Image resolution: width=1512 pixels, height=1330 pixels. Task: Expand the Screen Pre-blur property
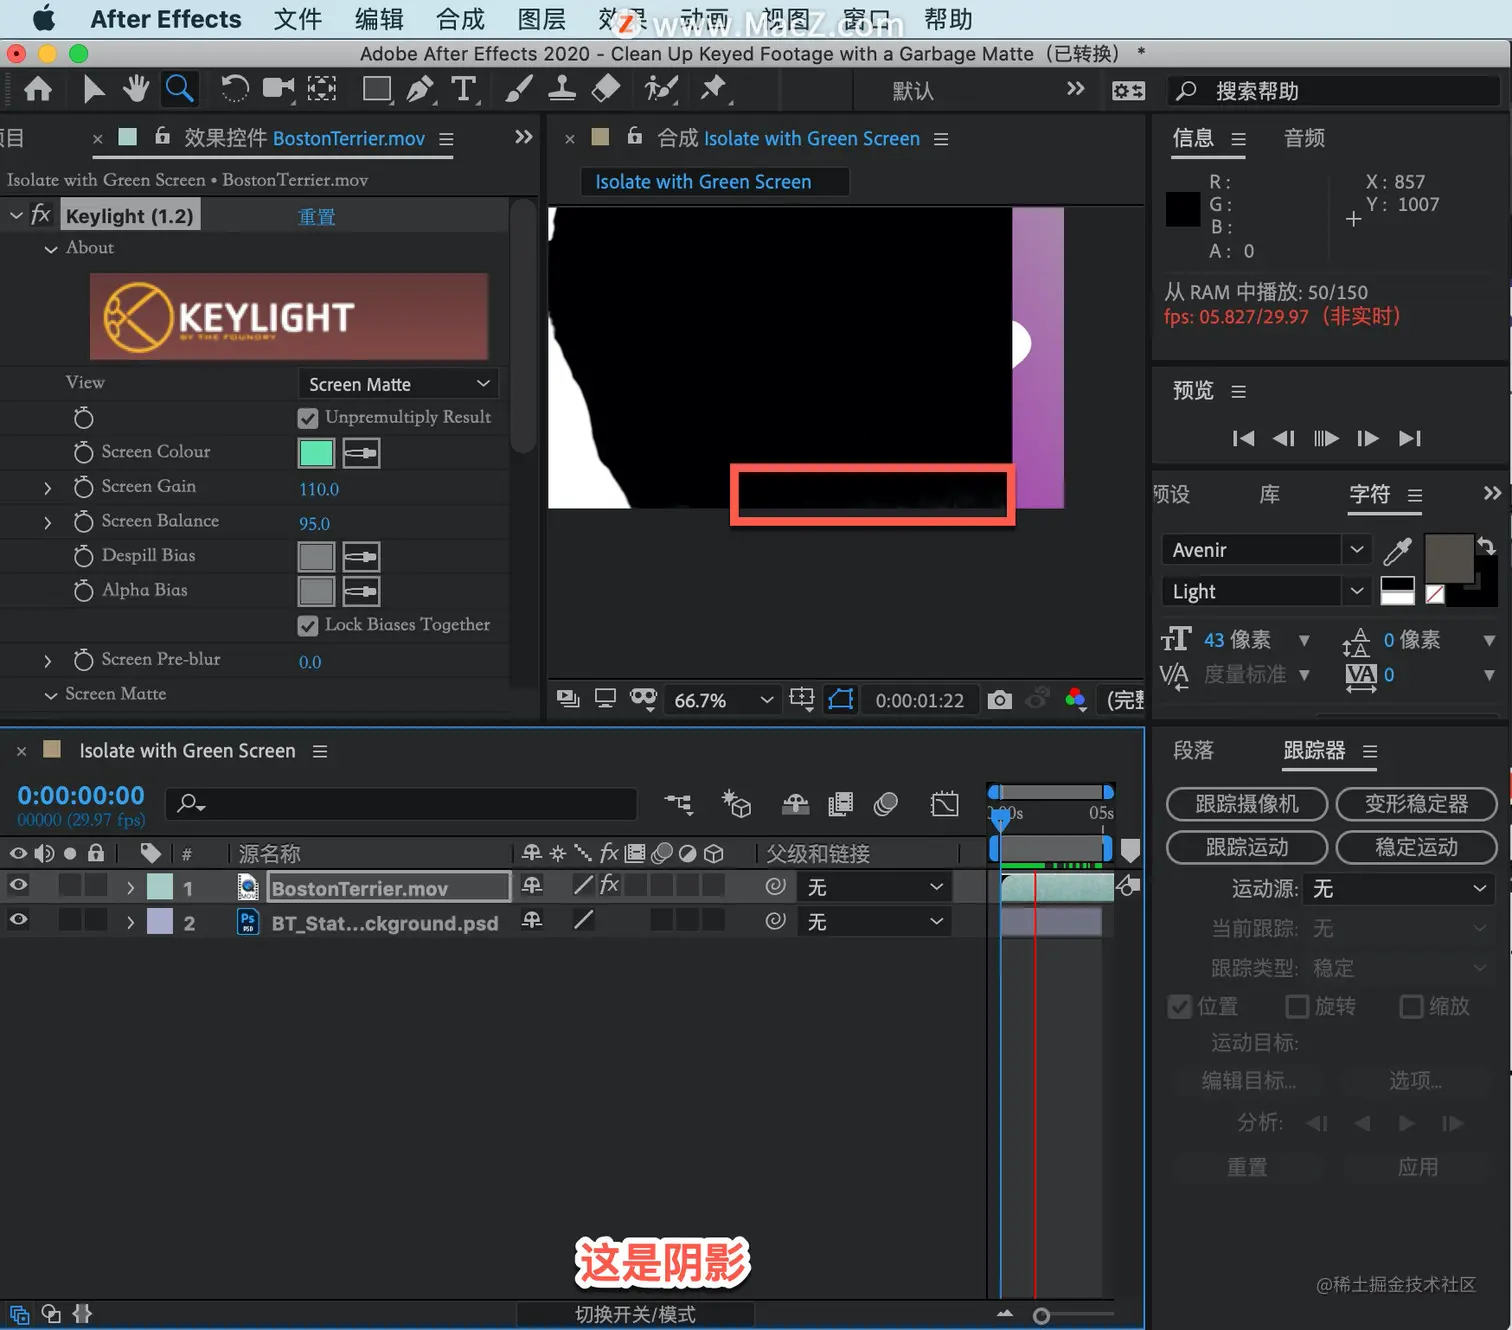pyautogui.click(x=47, y=661)
